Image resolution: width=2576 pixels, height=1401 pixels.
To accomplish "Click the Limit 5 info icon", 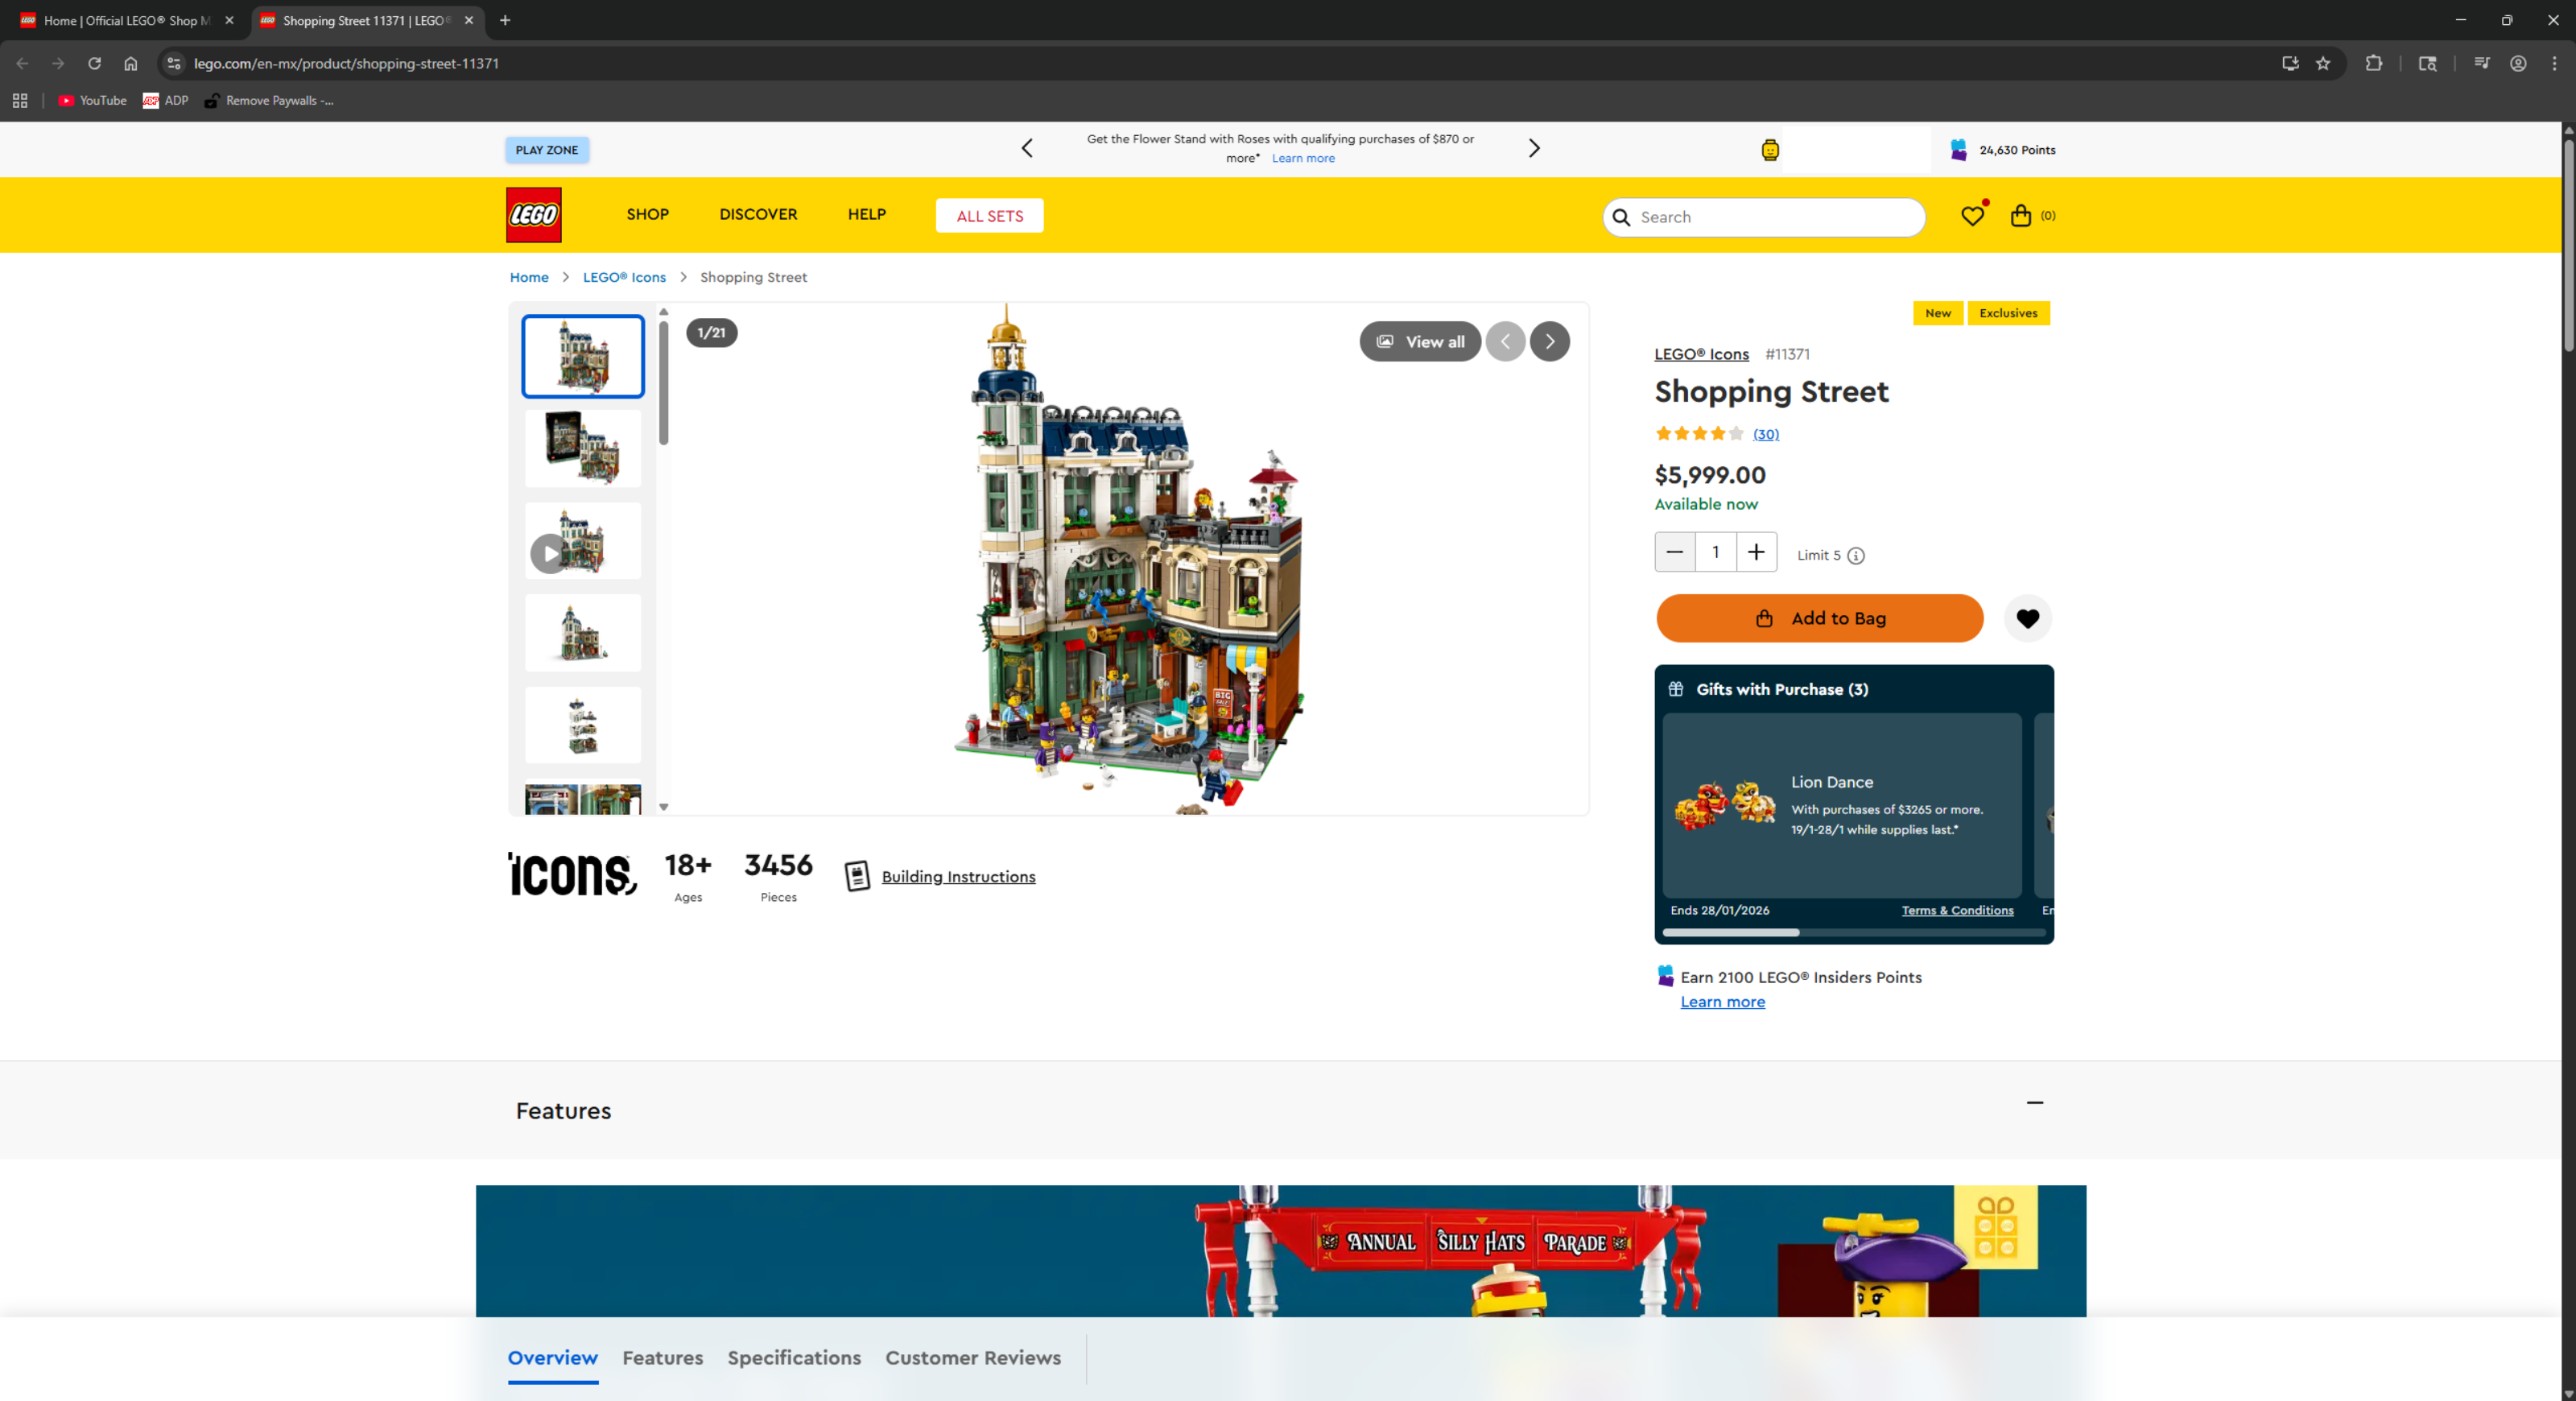I will pos(1856,556).
